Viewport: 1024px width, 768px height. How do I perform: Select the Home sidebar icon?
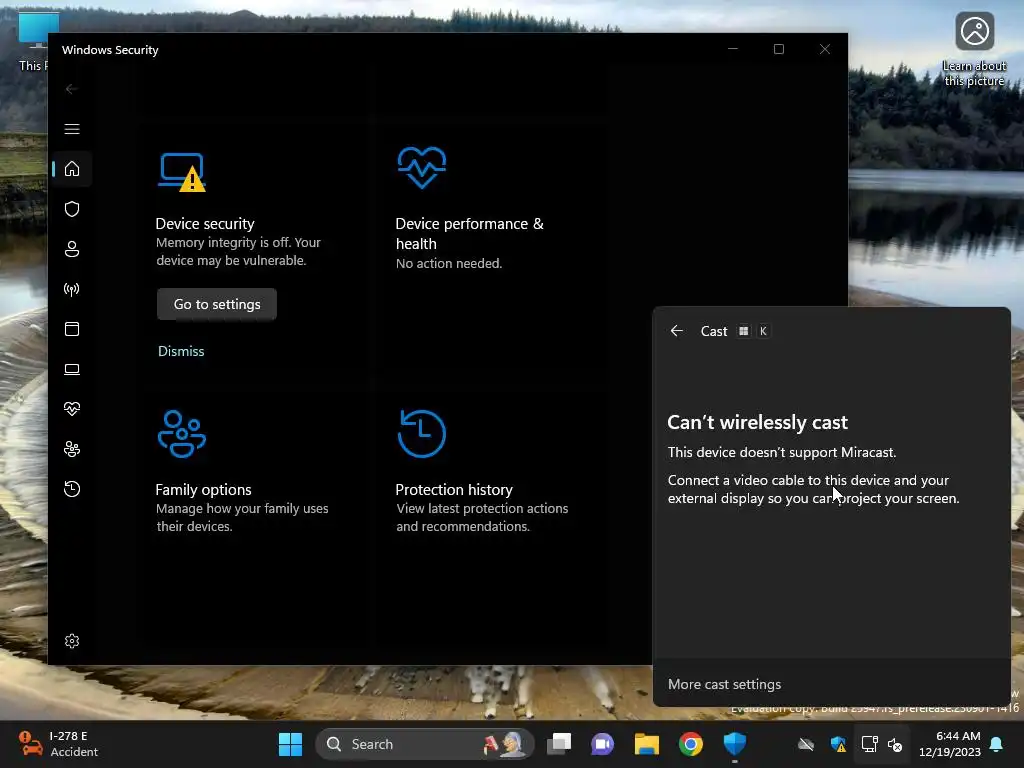tap(72, 168)
